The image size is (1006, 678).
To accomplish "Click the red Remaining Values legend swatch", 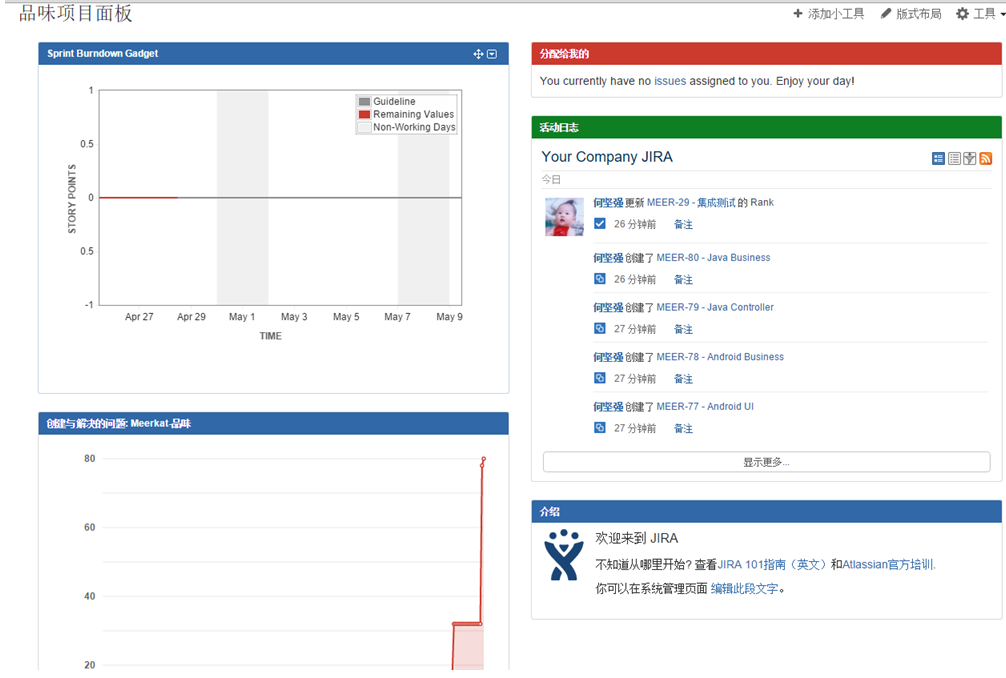I will [365, 114].
